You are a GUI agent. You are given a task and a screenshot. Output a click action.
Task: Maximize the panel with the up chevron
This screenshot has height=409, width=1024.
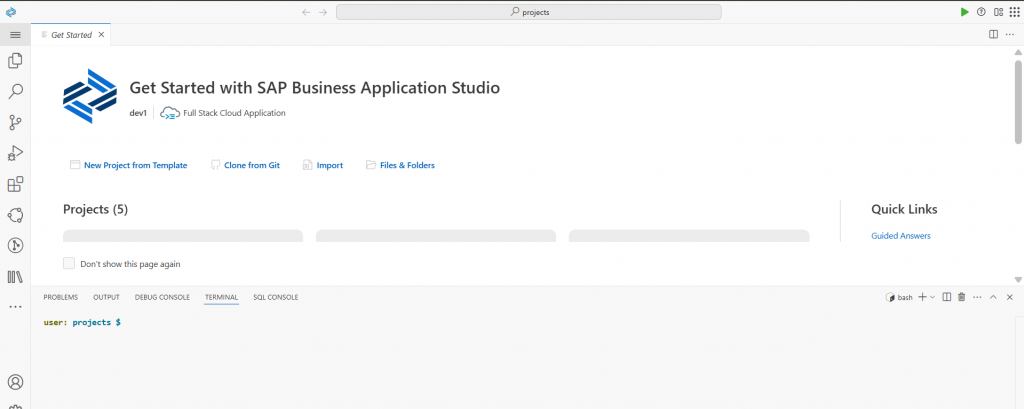tap(993, 297)
